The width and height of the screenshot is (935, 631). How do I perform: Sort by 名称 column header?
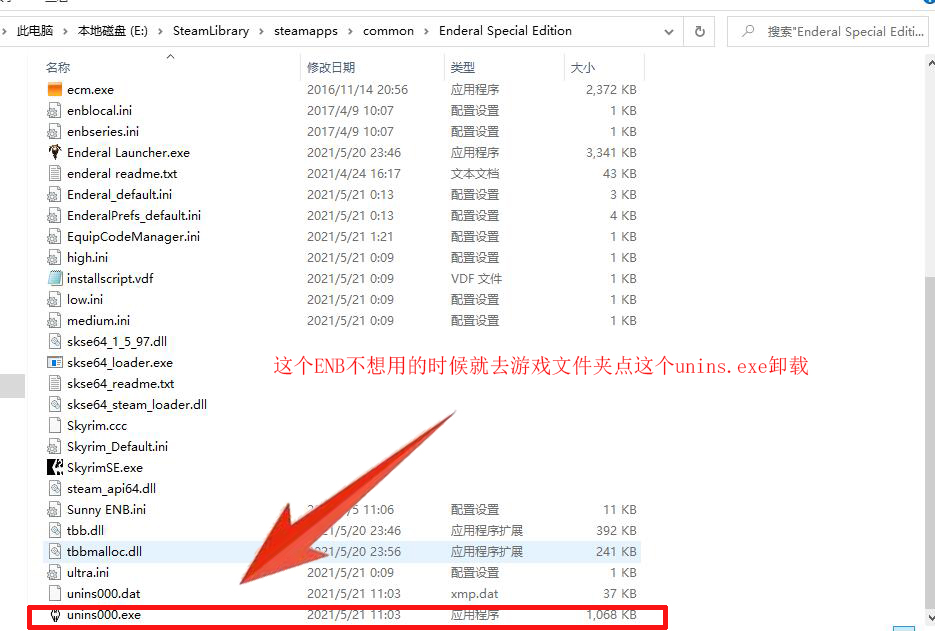pyautogui.click(x=58, y=67)
